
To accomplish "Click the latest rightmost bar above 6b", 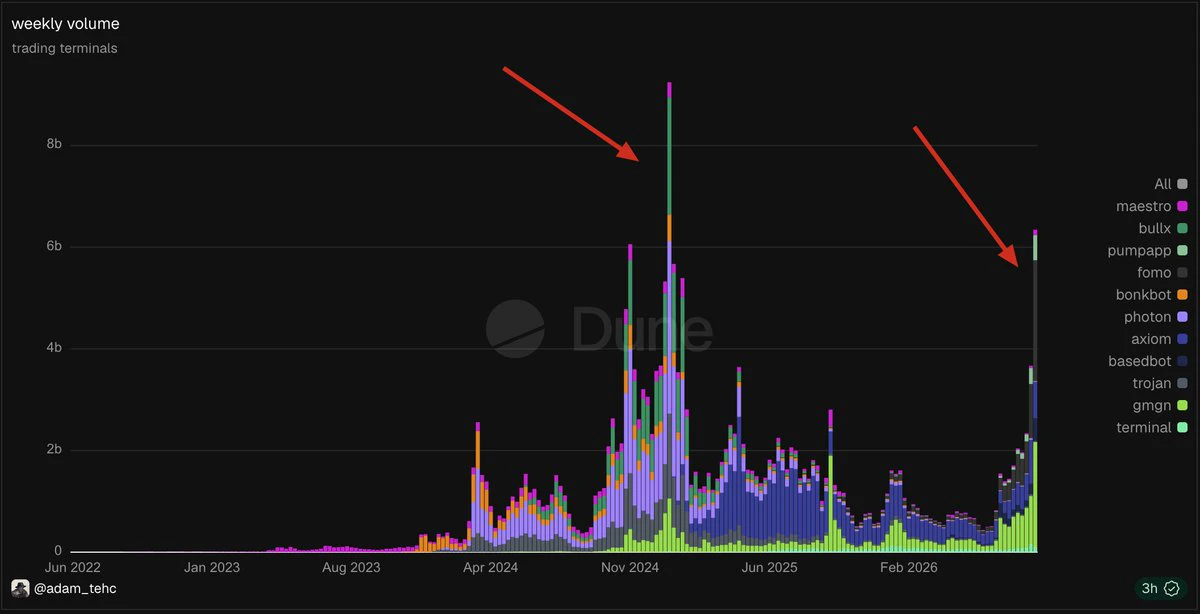I will tap(1035, 391).
